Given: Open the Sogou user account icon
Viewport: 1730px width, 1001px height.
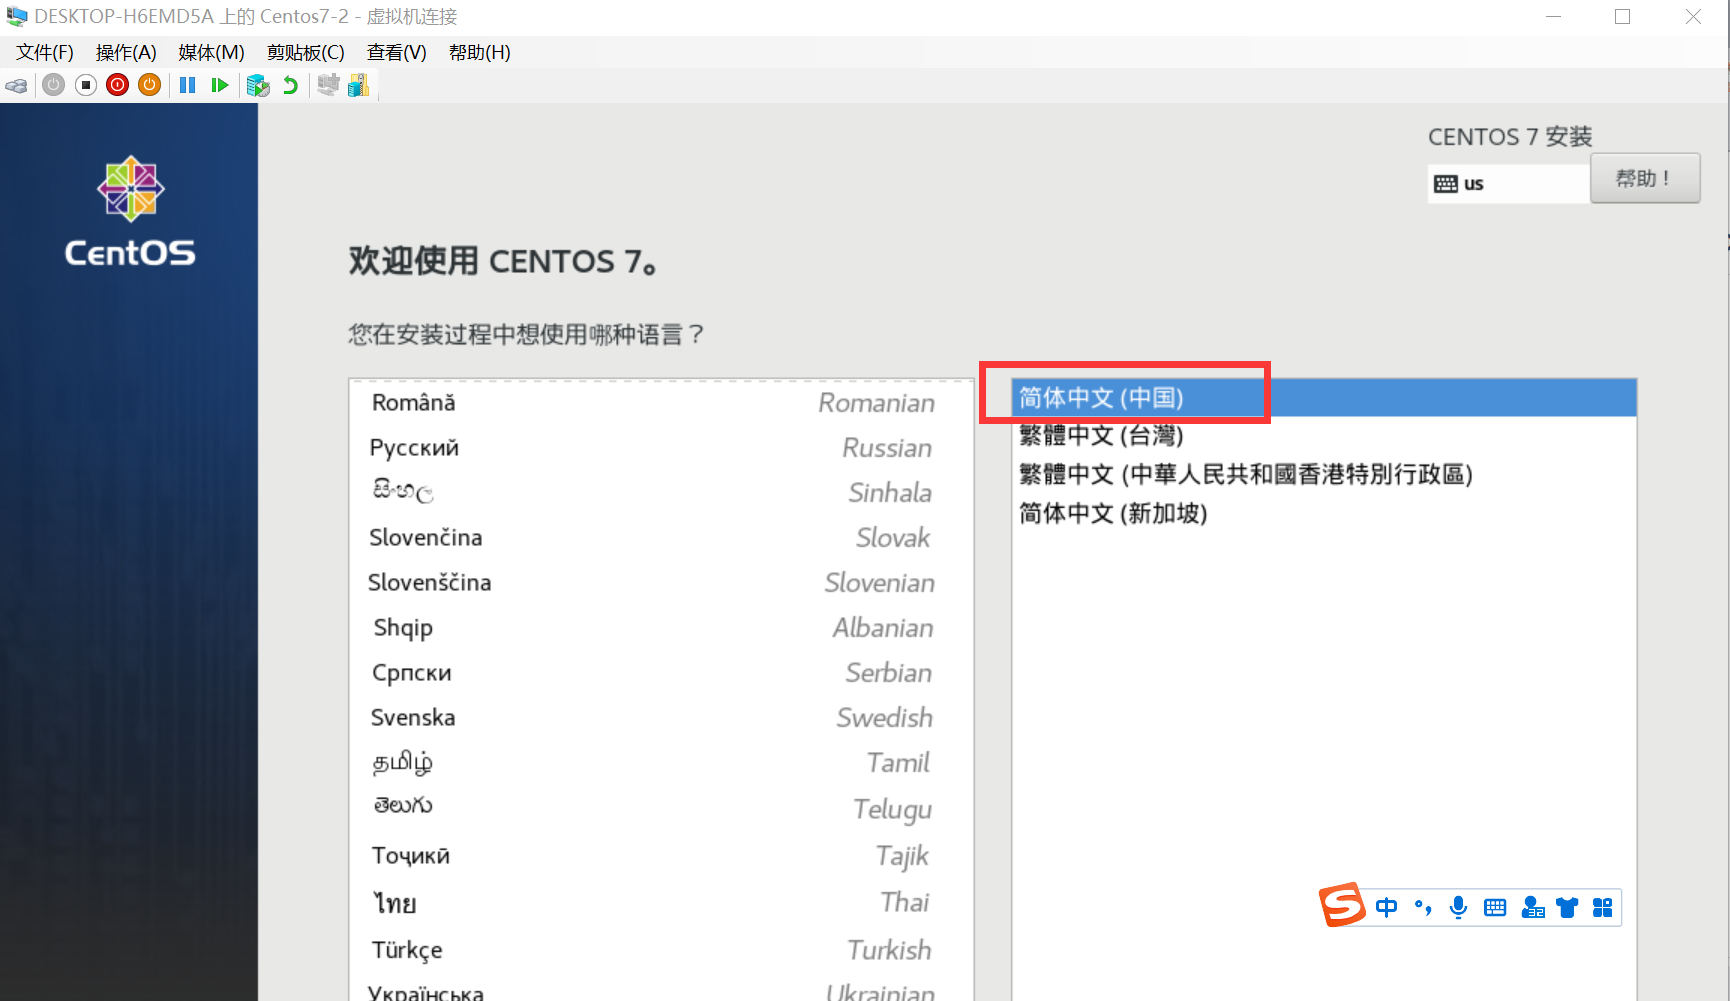Looking at the screenshot, I should (1532, 907).
